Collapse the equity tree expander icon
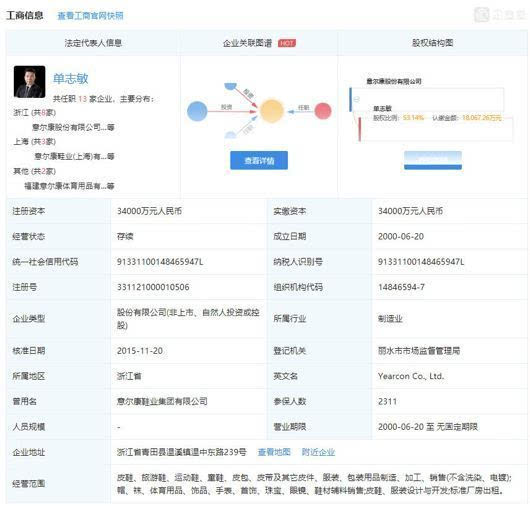 coord(357,99)
